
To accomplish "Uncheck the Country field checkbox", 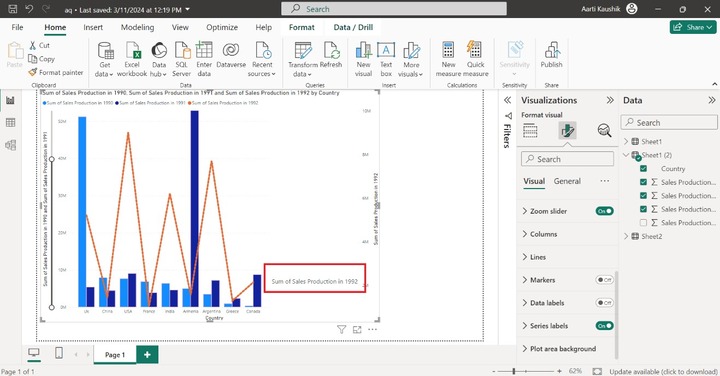I will pyautogui.click(x=643, y=168).
